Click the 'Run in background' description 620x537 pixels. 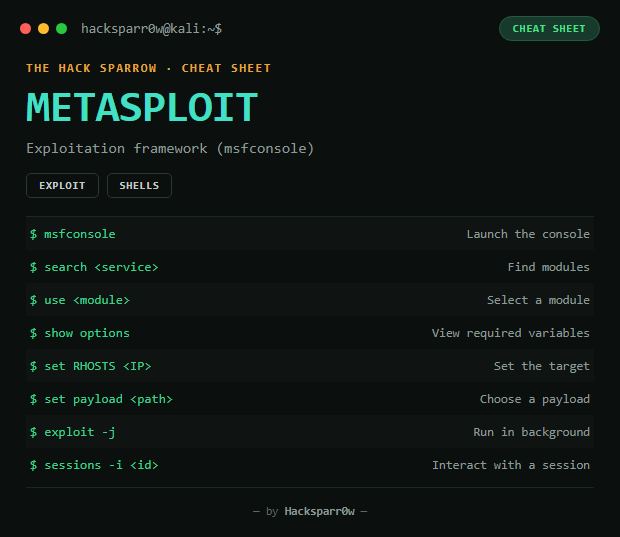click(532, 432)
